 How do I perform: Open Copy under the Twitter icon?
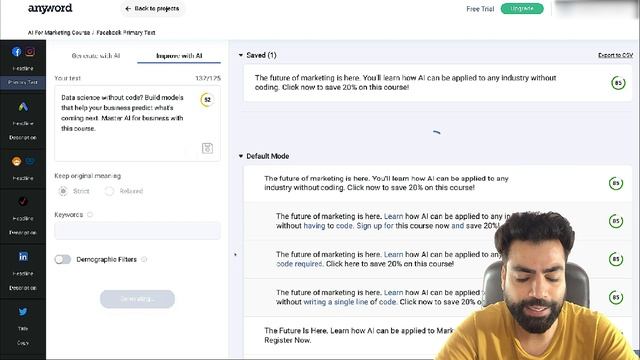[23, 343]
